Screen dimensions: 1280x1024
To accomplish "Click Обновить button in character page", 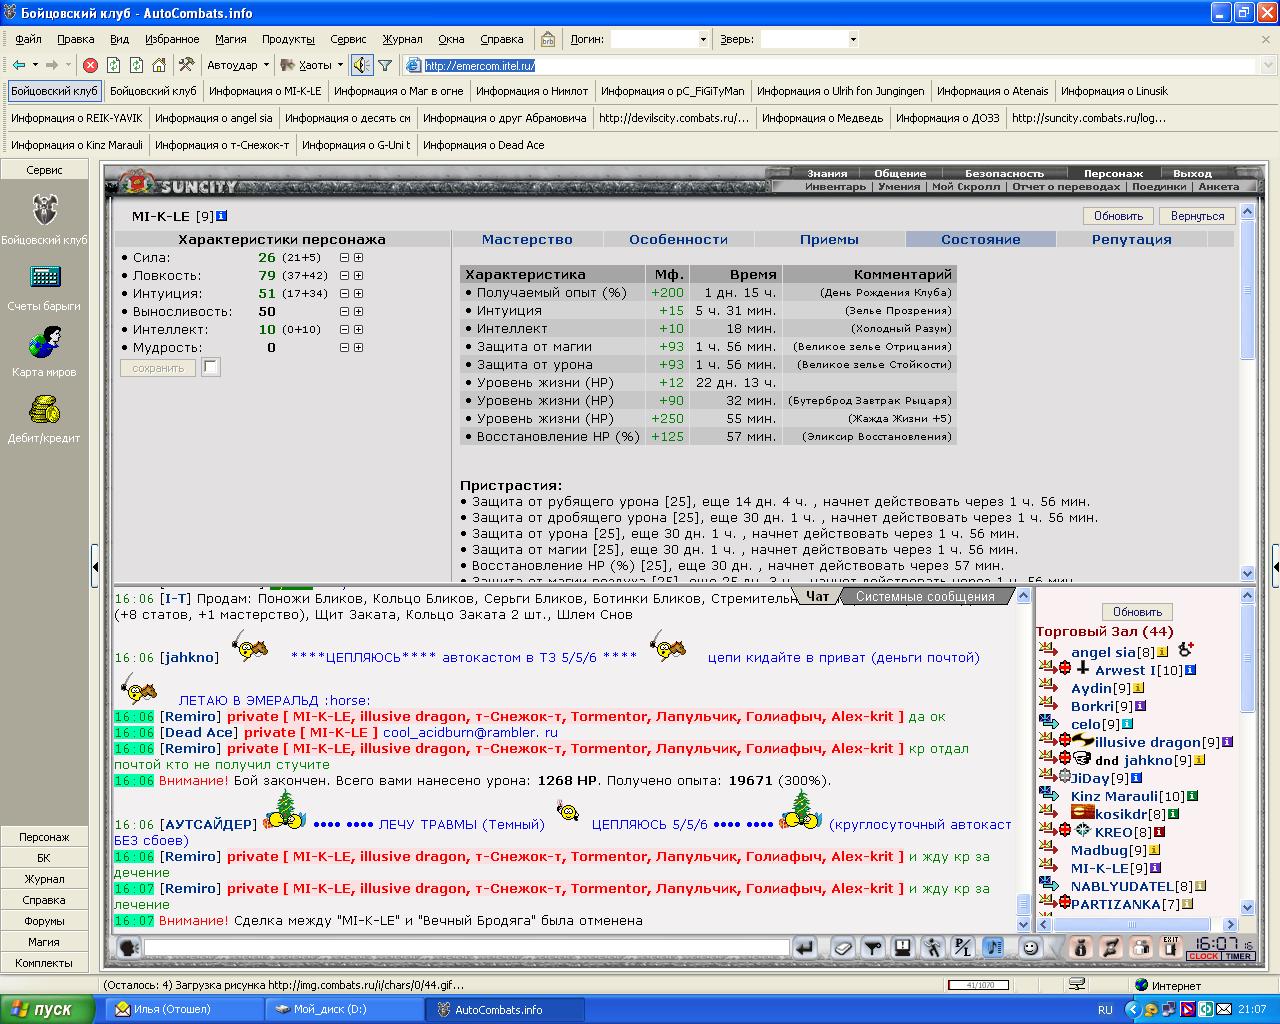I will 1118,216.
